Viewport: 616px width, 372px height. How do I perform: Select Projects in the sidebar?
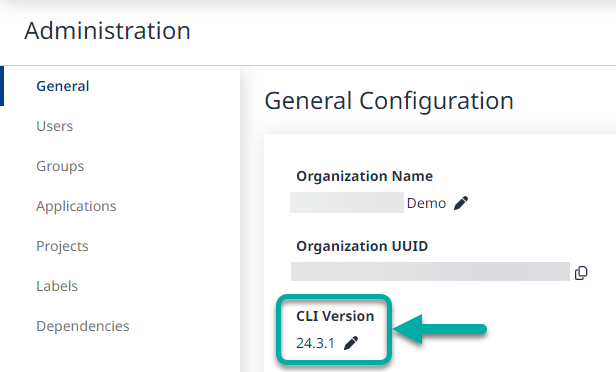62,246
